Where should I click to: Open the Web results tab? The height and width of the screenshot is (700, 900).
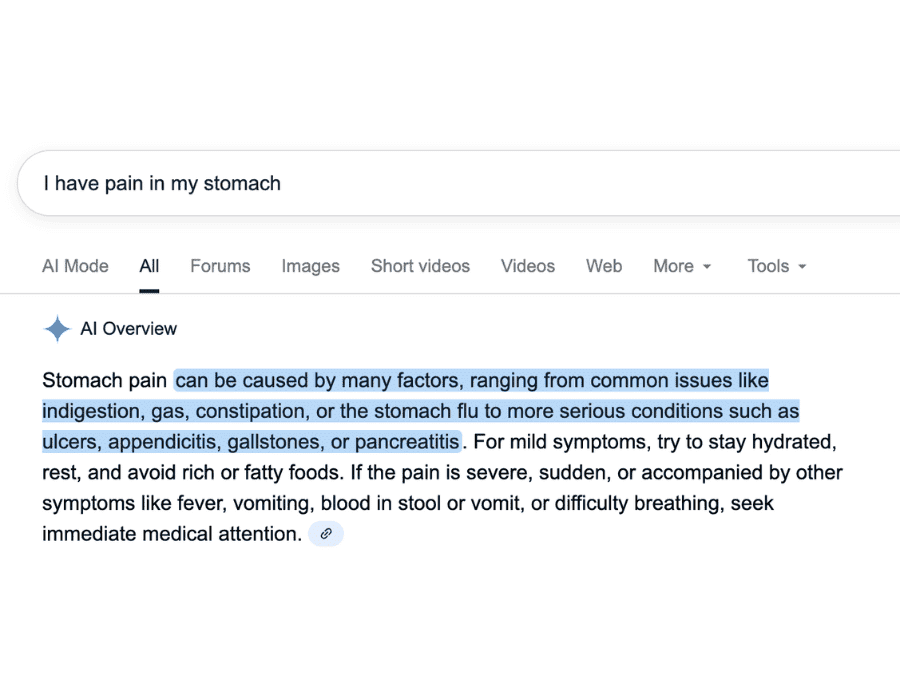coord(604,266)
